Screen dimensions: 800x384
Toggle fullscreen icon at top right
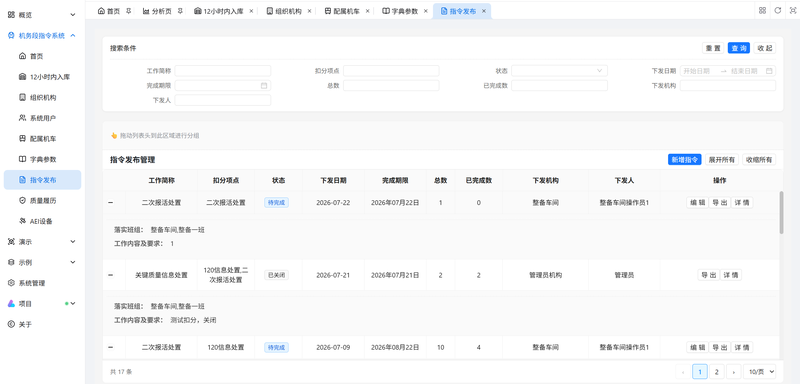793,10
